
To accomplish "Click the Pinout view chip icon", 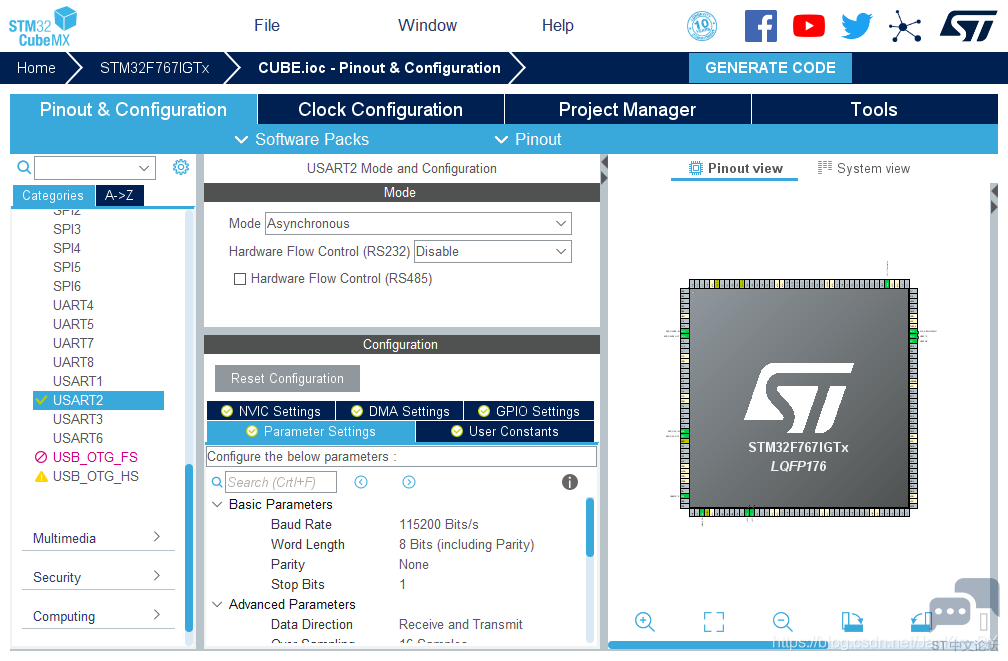I will click(x=696, y=168).
